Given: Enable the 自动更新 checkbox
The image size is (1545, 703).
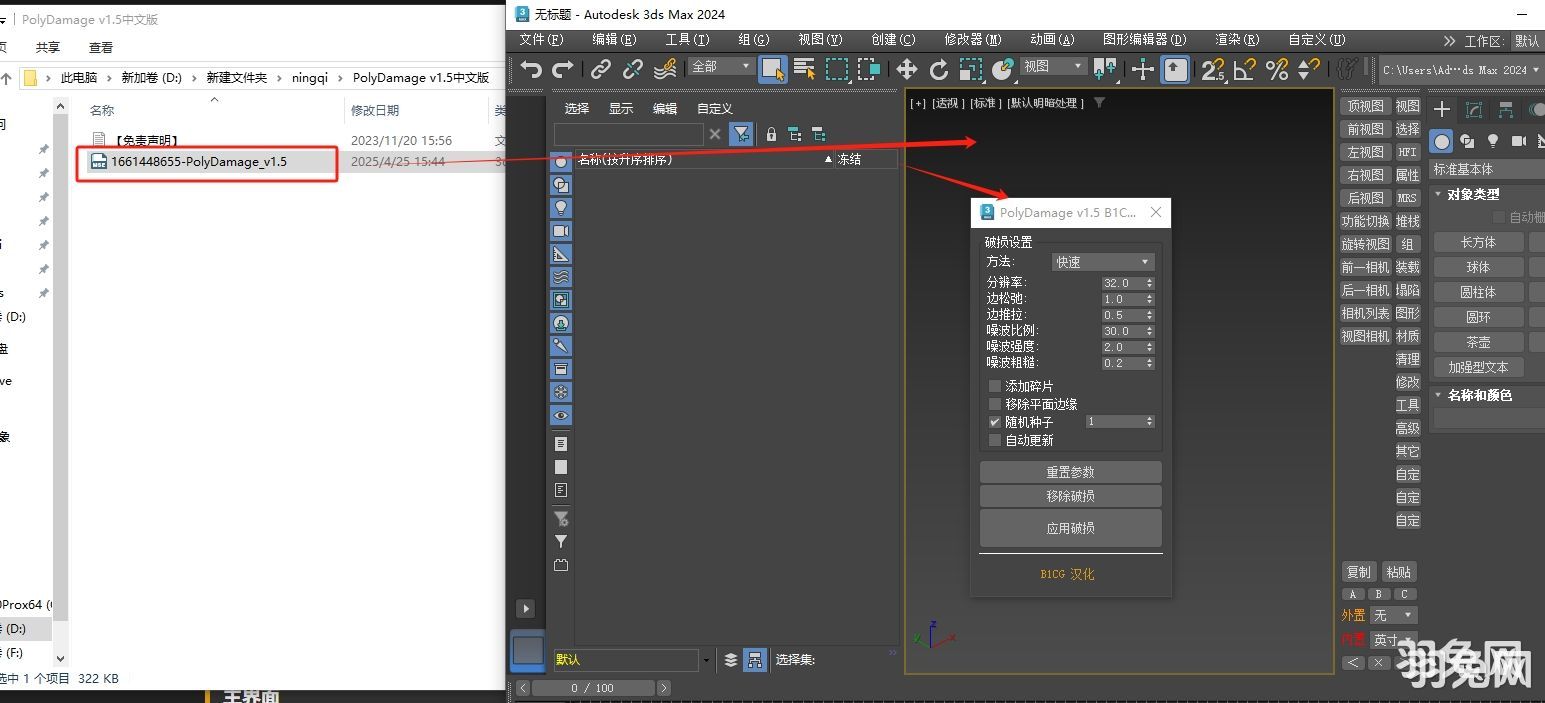Looking at the screenshot, I should pos(994,440).
